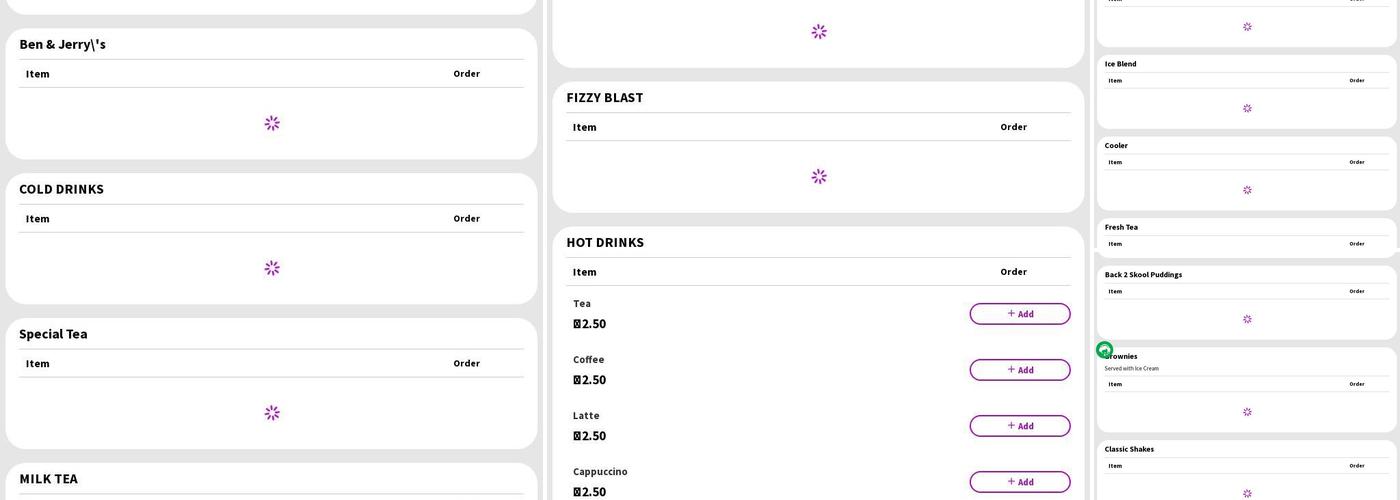Add Coffee to the order
1400x500 pixels.
pyautogui.click(x=1019, y=370)
